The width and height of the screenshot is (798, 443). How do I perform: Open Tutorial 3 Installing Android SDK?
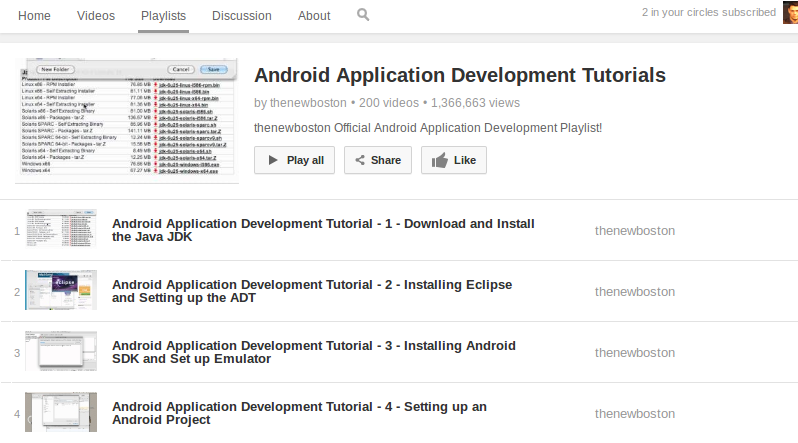[314, 352]
